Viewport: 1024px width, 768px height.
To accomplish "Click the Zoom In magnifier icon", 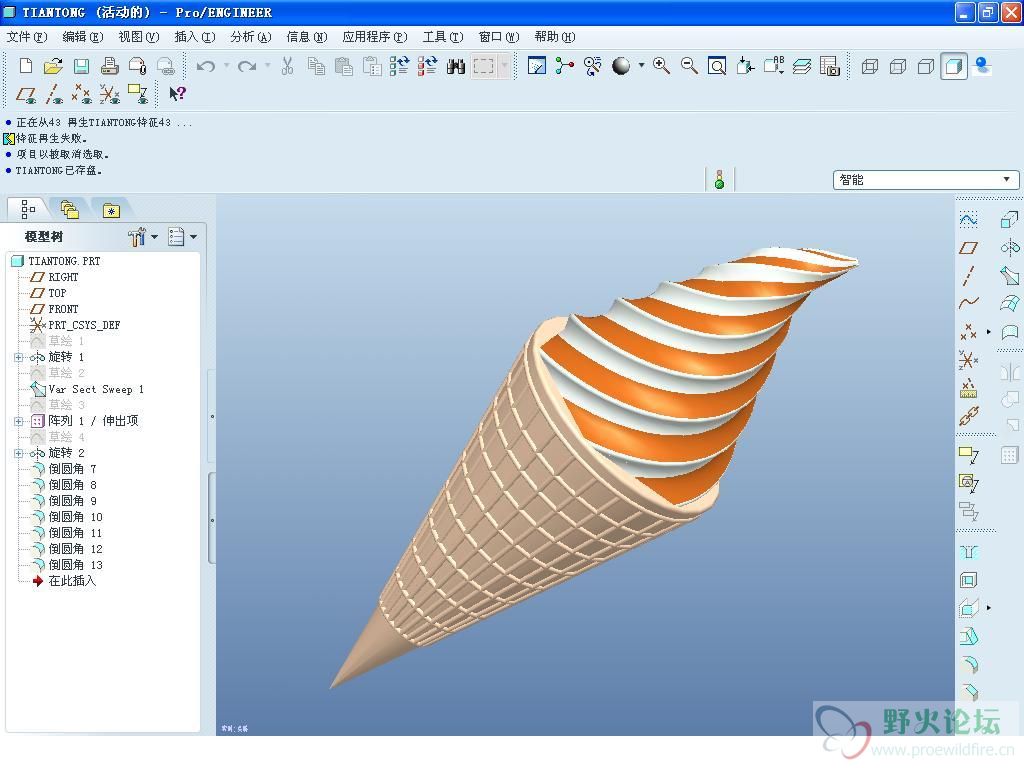I will pos(661,66).
